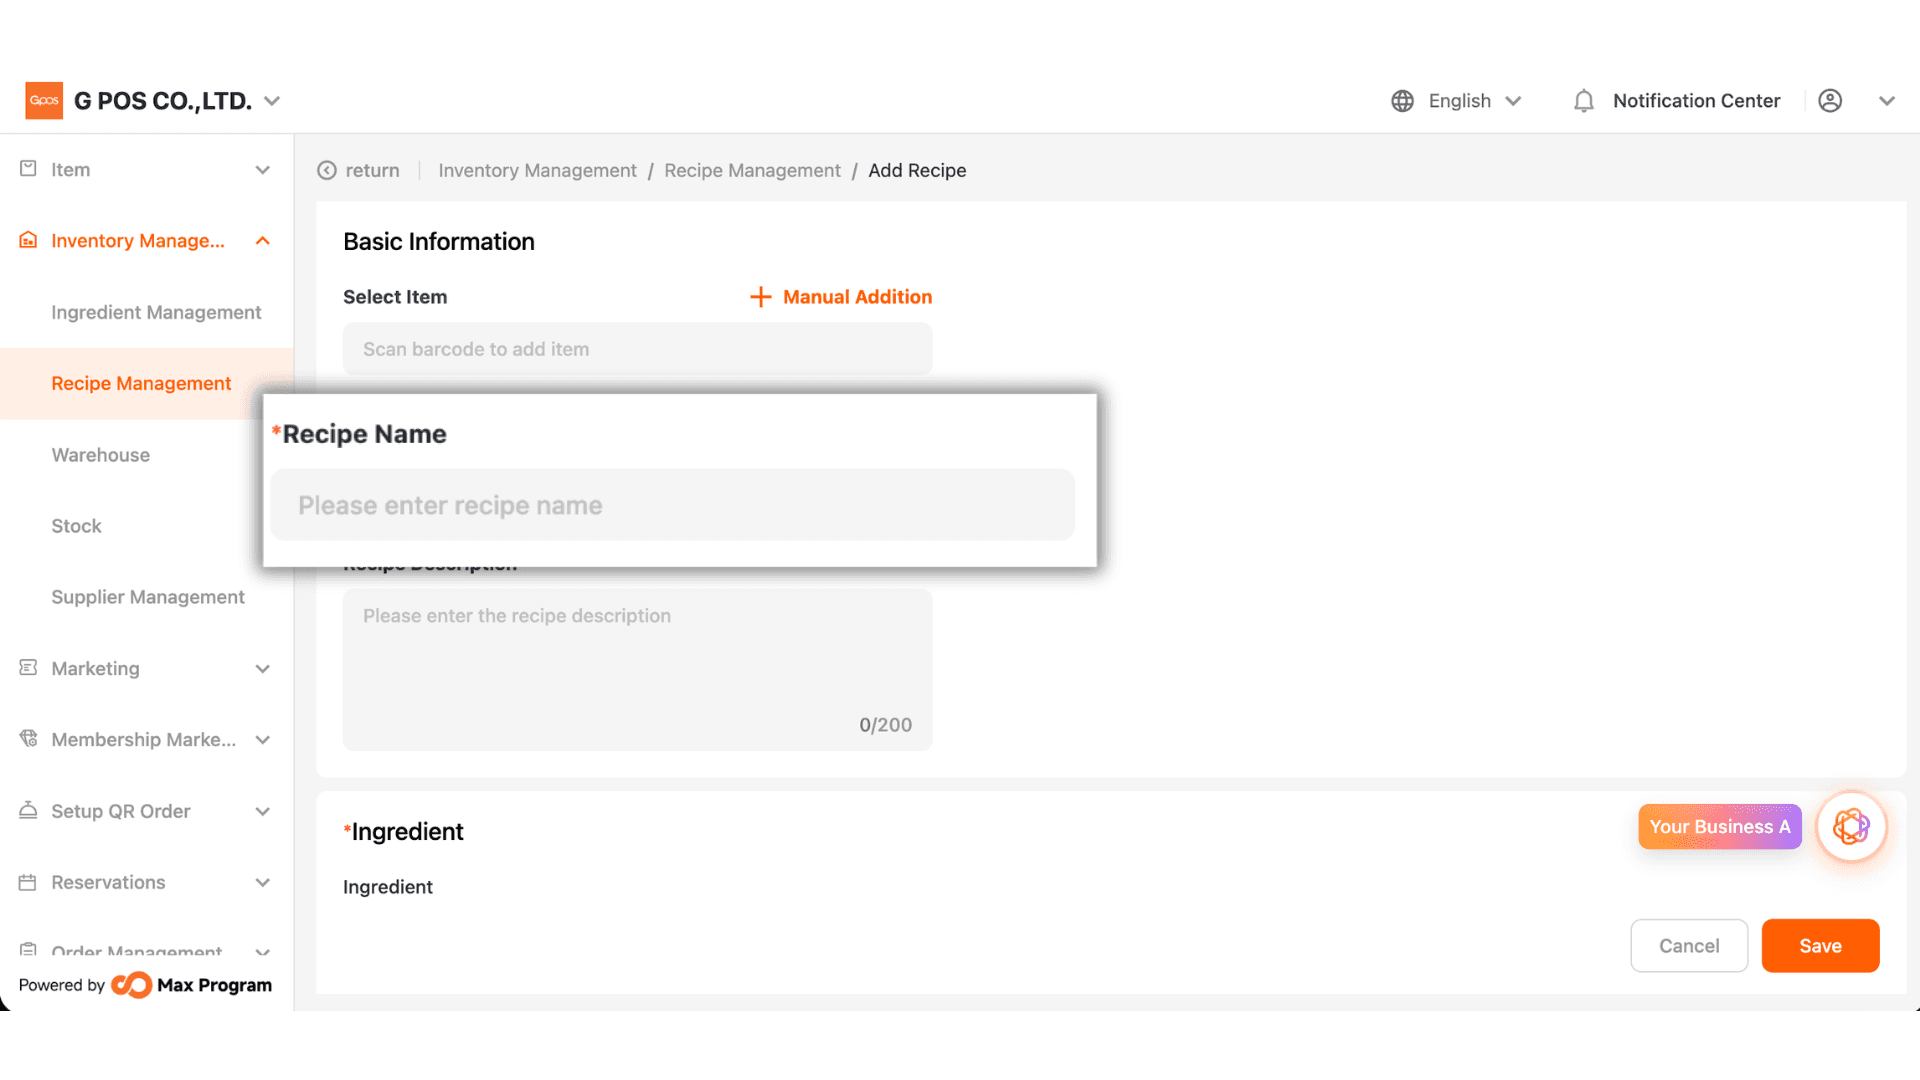This screenshot has height=1080, width=1920.
Task: Focus the recipe name input field
Action: click(672, 505)
